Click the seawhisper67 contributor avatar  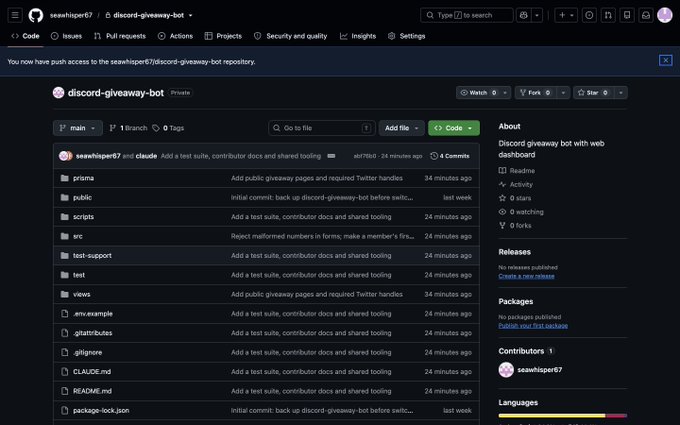coord(506,369)
